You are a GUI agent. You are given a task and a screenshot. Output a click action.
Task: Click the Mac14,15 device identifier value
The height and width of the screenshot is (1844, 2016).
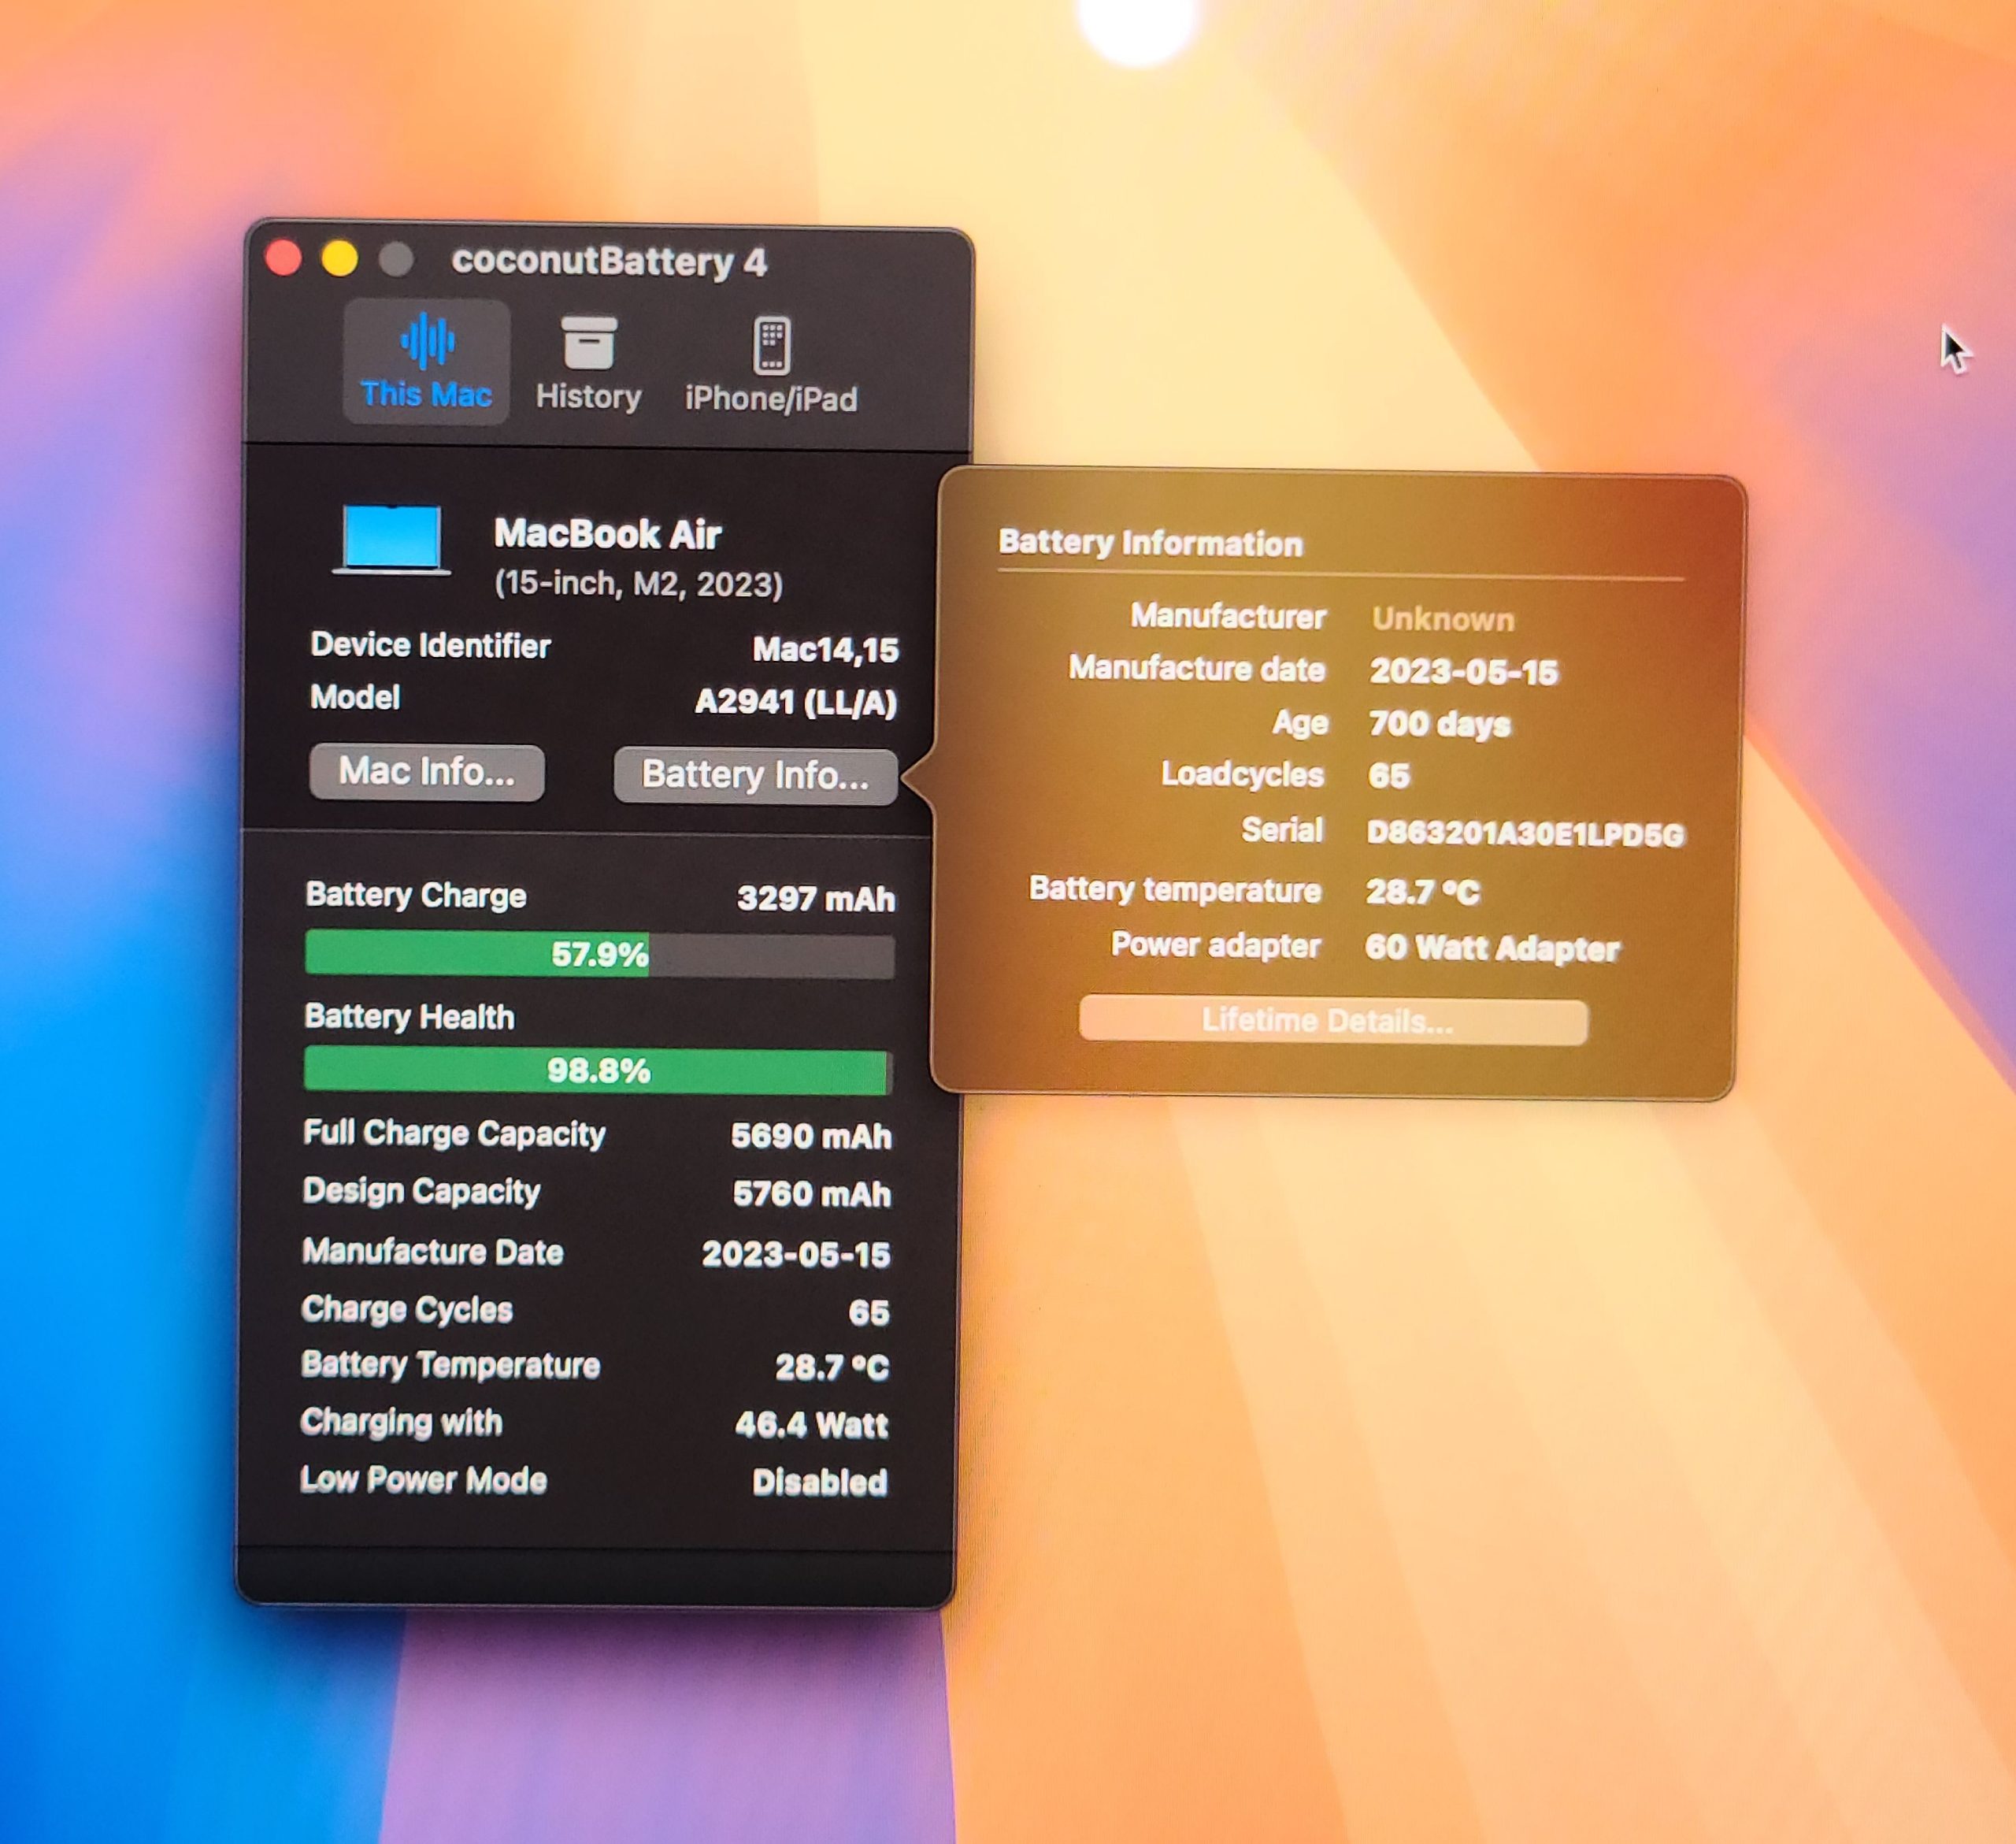coord(825,650)
